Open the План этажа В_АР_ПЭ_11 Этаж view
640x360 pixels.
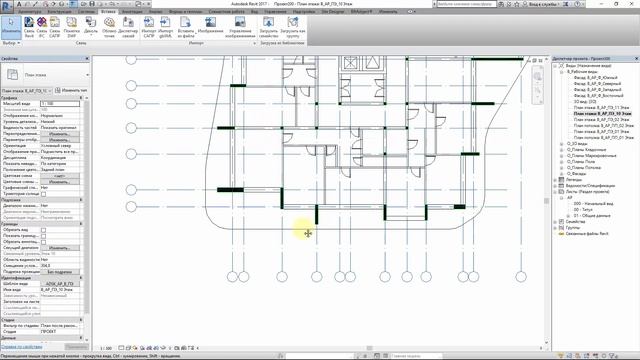601,108
